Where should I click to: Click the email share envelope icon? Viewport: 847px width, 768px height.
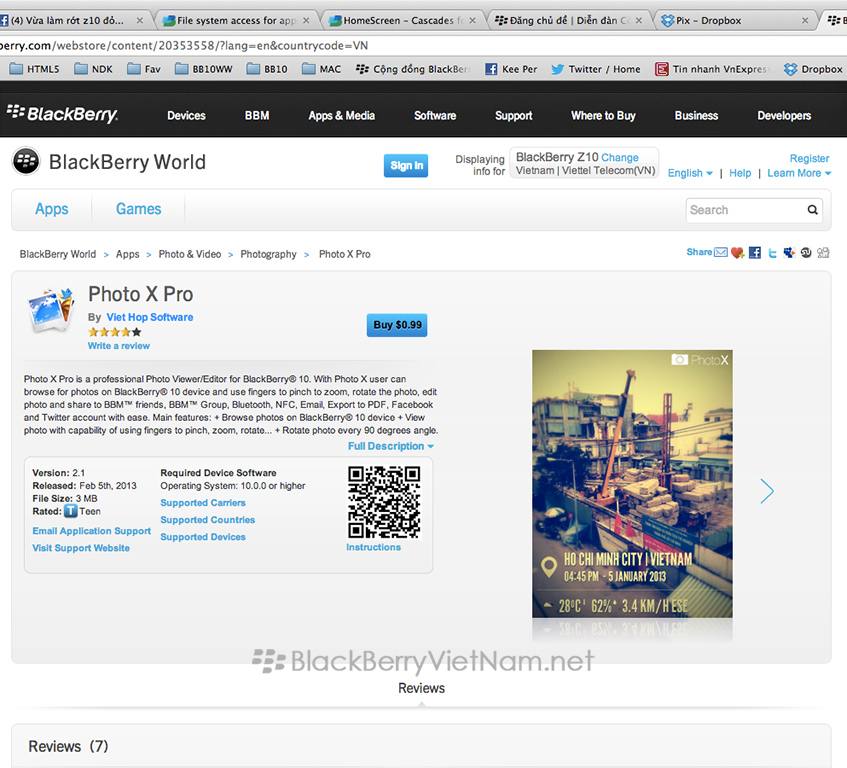point(720,253)
